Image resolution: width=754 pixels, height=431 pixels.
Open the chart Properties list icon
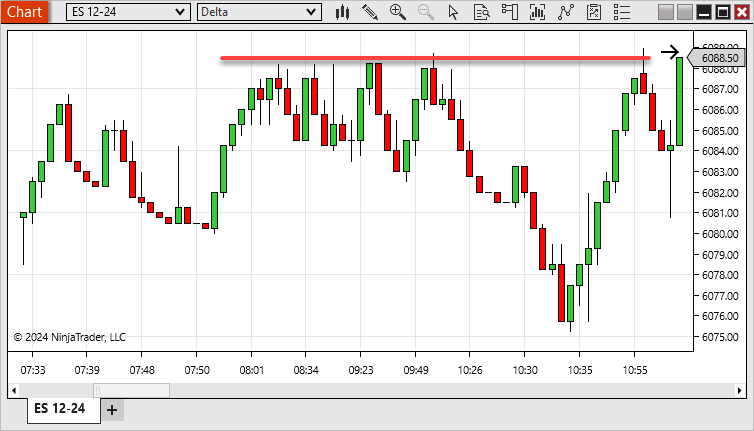pos(622,12)
